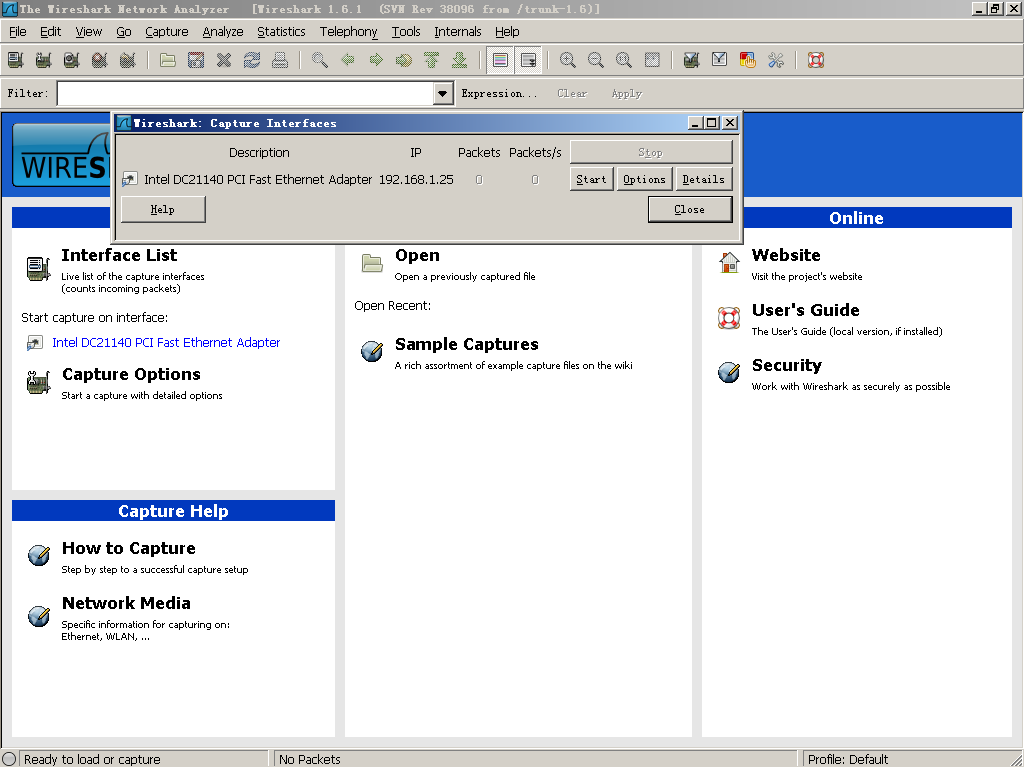Screen dimensions: 1024x768
Task: Click Capture Options on start page
Action: pos(131,374)
